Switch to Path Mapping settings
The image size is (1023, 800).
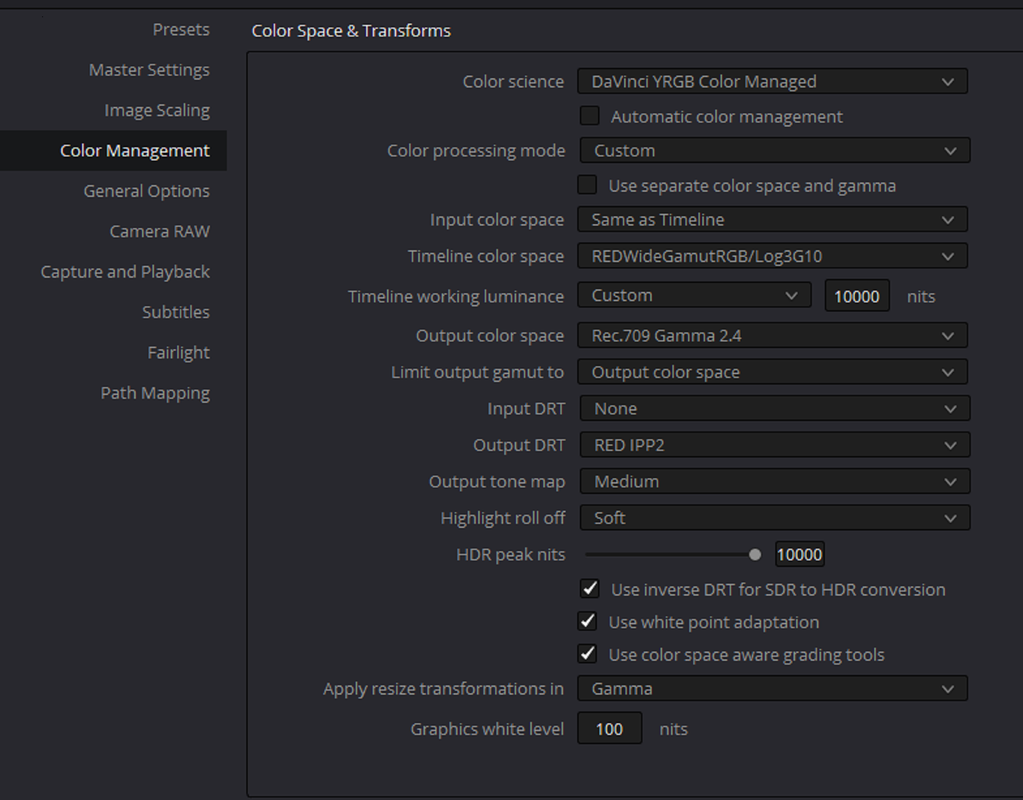[155, 393]
